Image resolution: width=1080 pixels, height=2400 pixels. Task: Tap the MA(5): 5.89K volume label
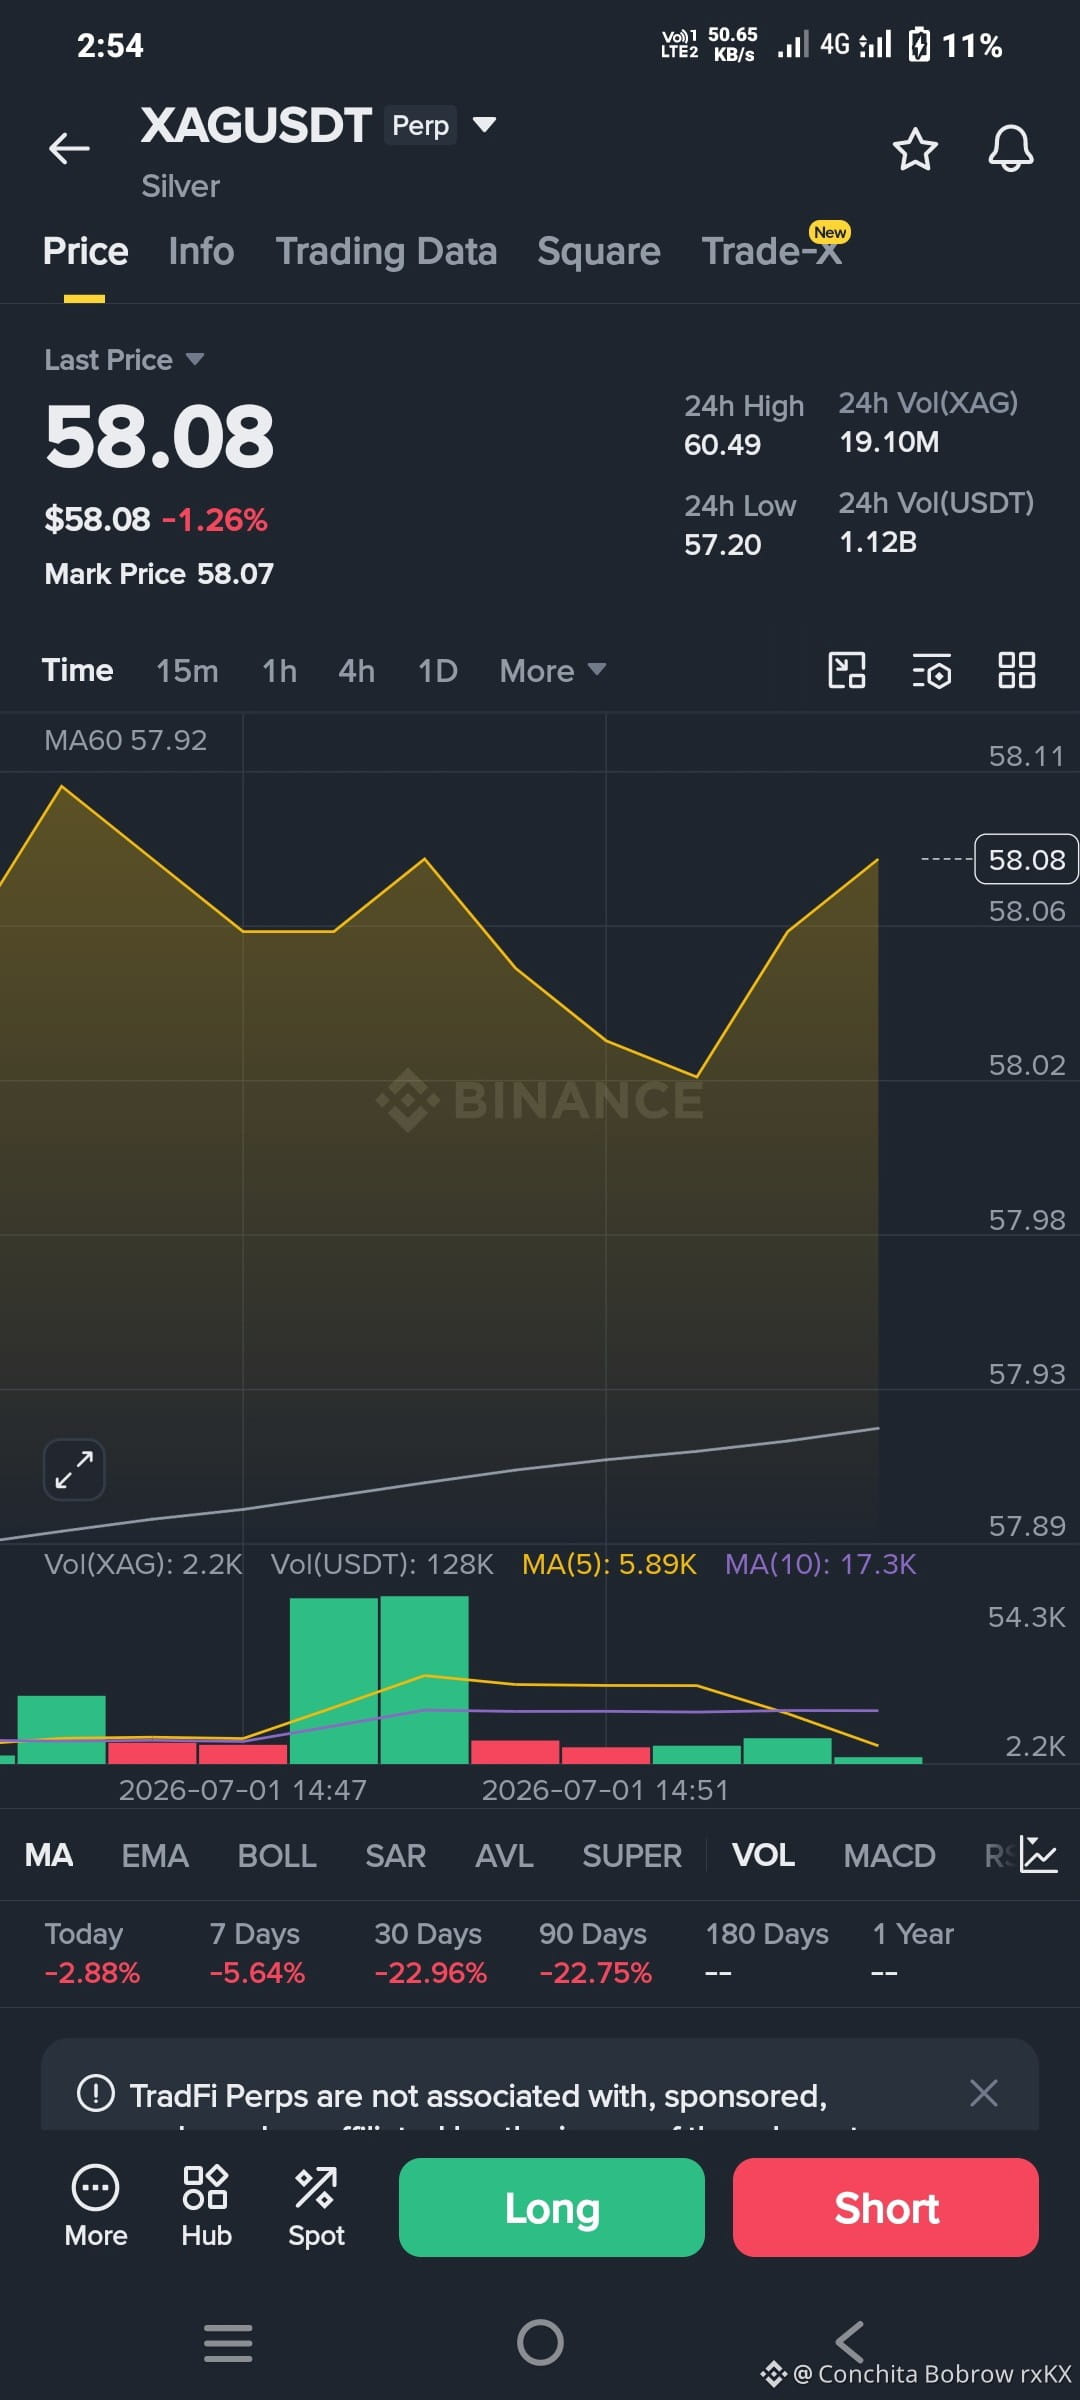pyautogui.click(x=609, y=1564)
